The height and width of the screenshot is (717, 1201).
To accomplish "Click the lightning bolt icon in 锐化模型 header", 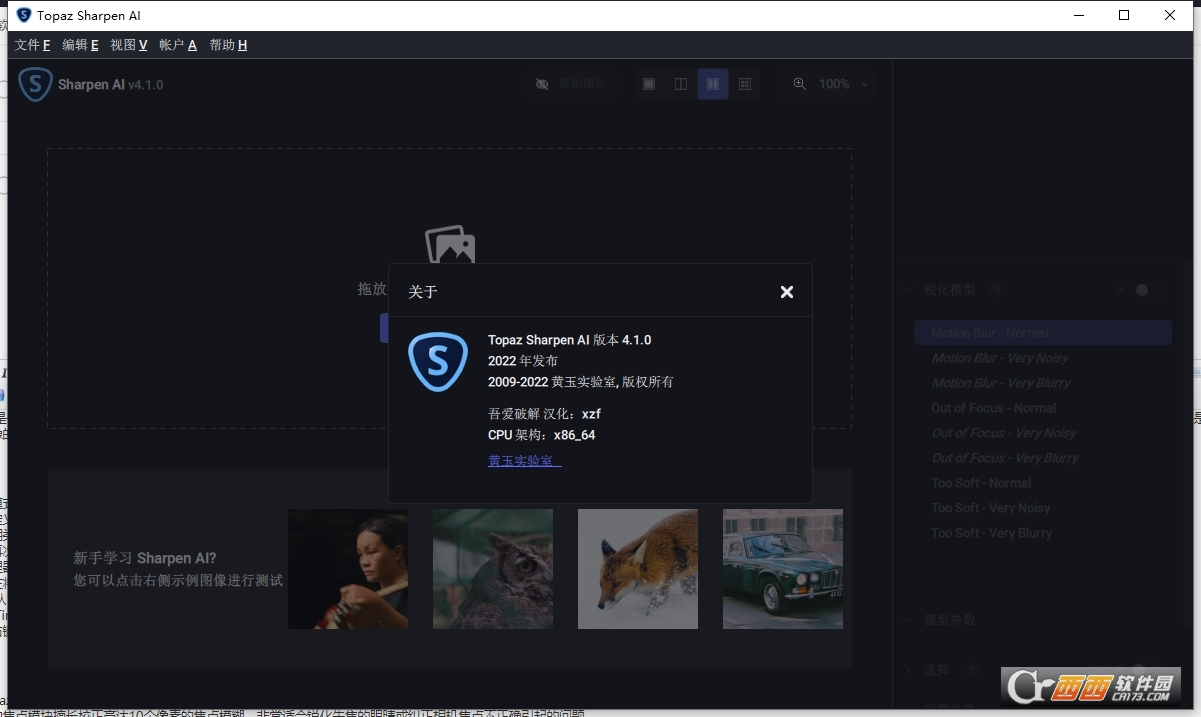I will point(1120,290).
